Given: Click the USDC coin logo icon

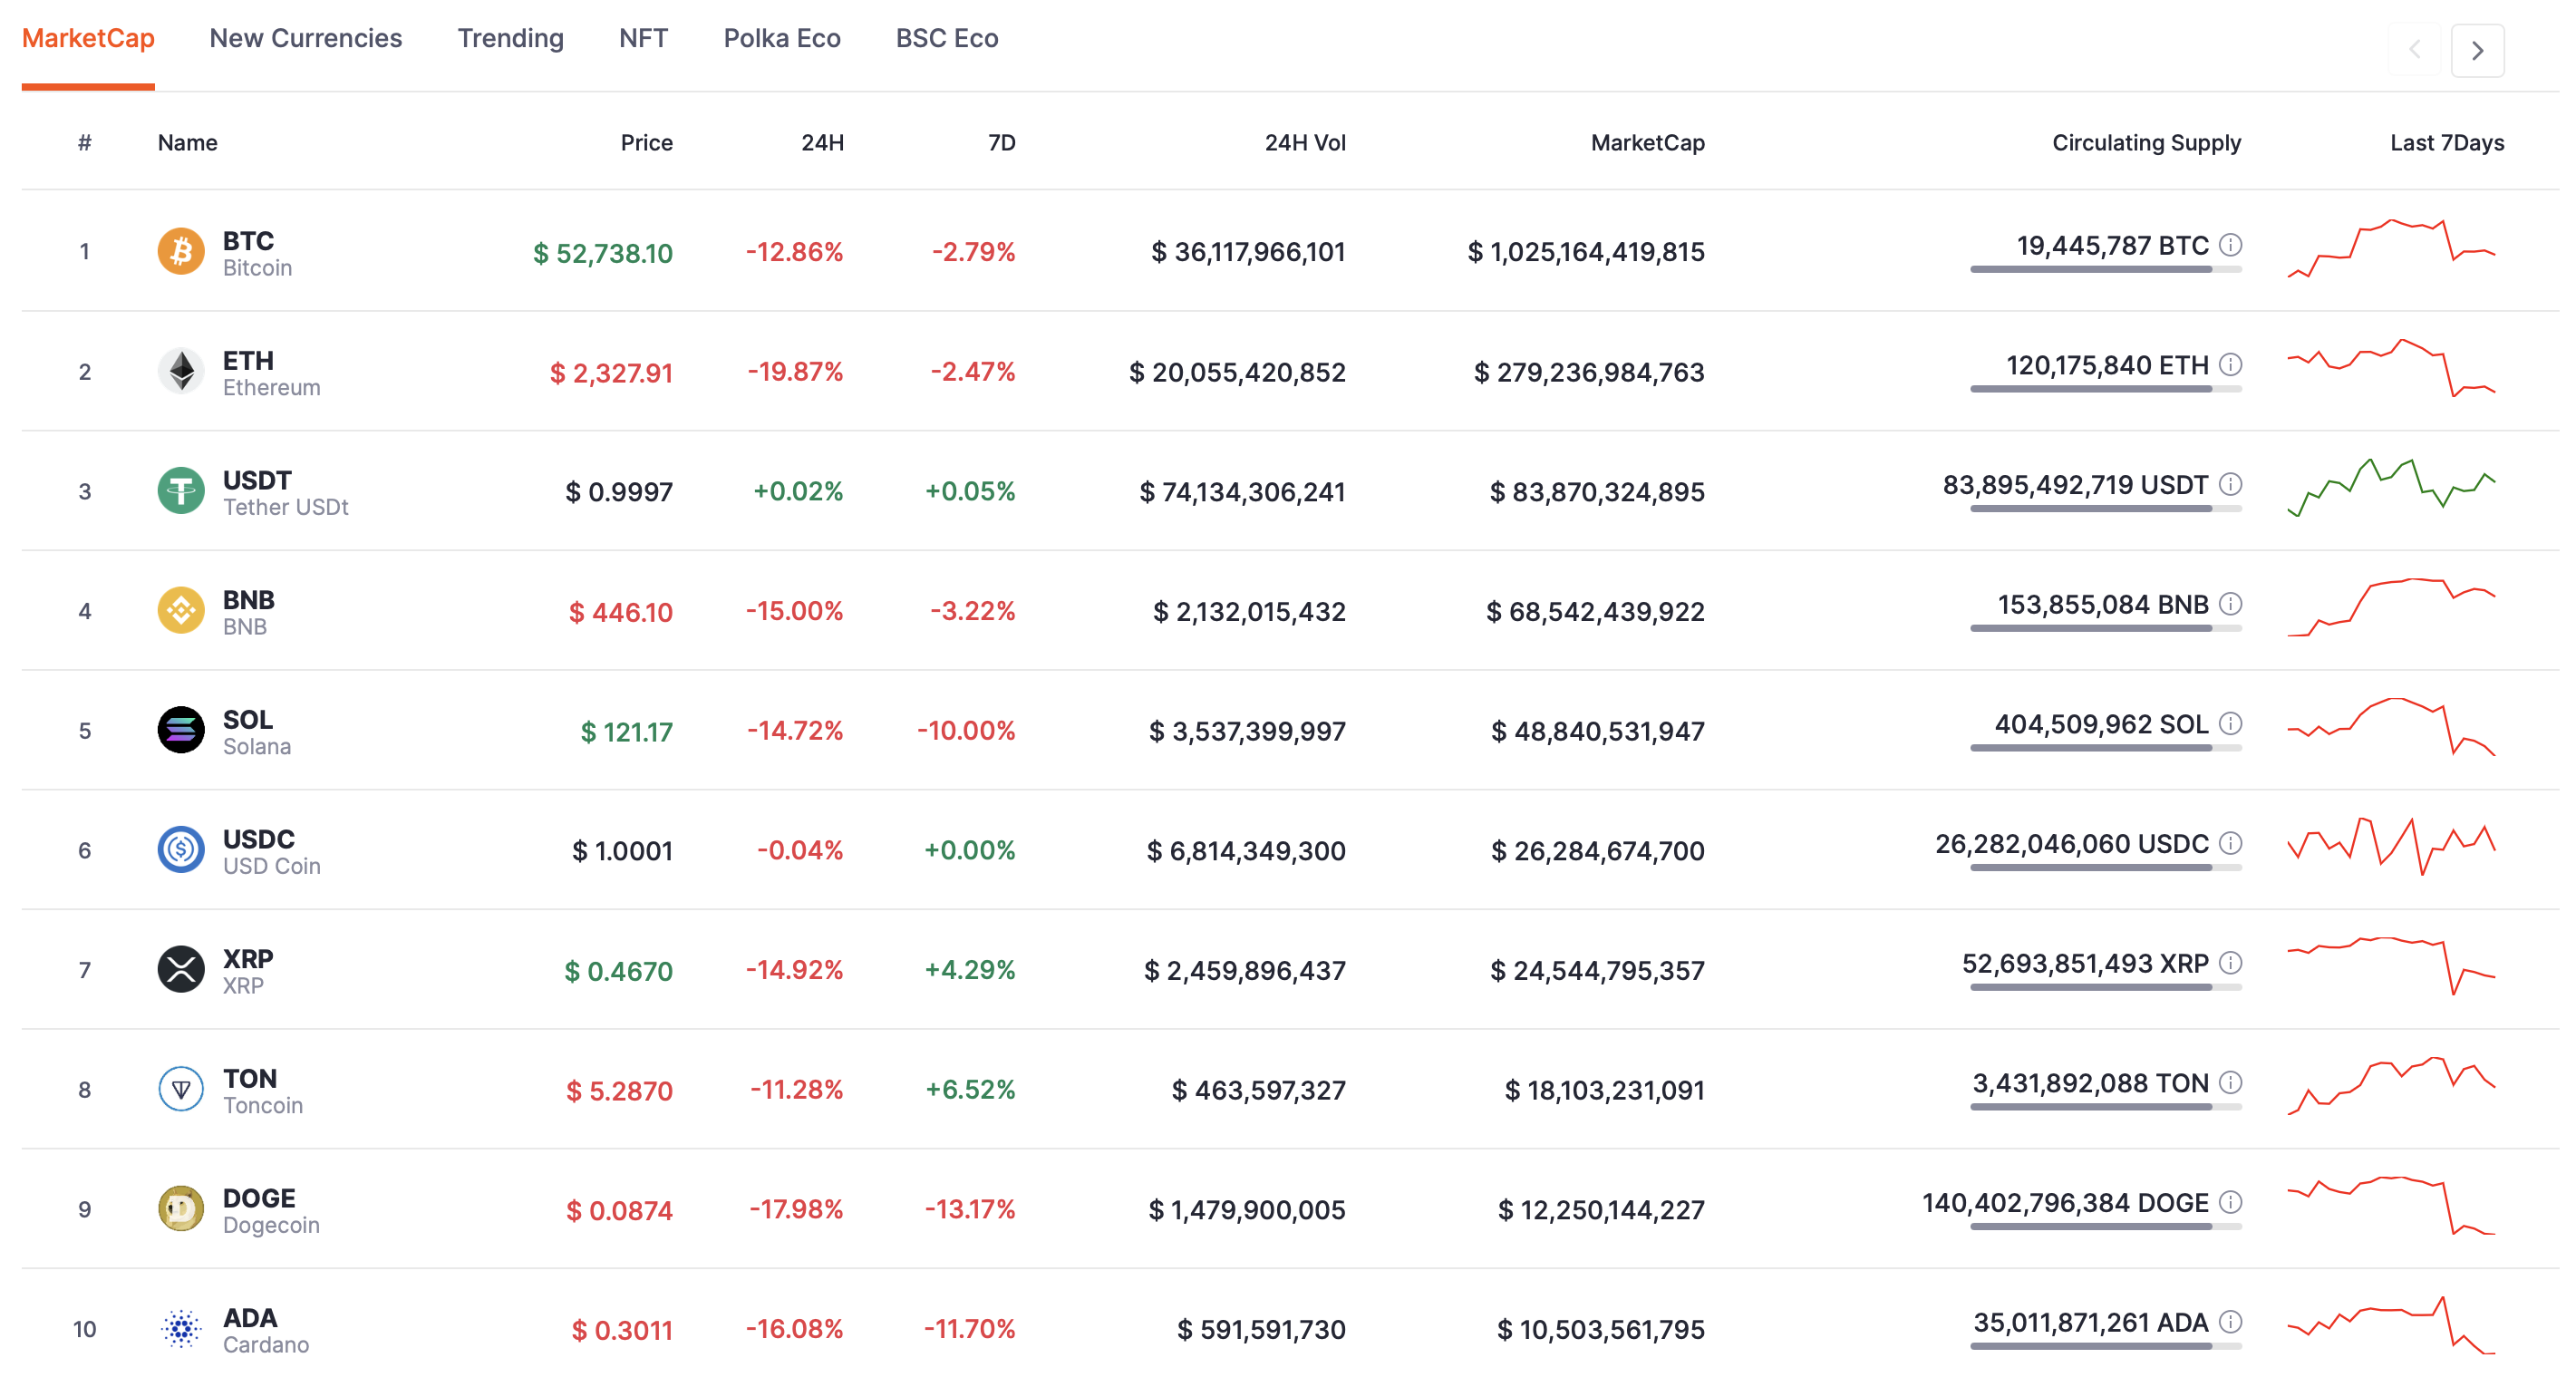Looking at the screenshot, I should coord(181,850).
